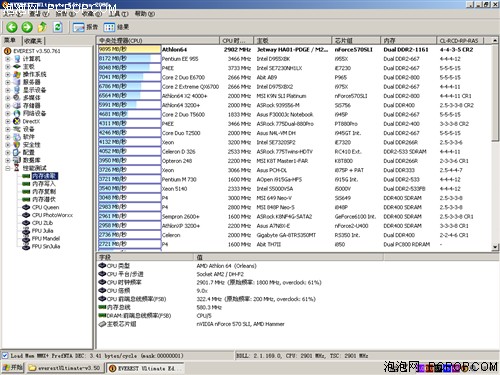Select the Core 2 Duo E6700 row
This screenshot has width=500, height=375.
click(295, 78)
